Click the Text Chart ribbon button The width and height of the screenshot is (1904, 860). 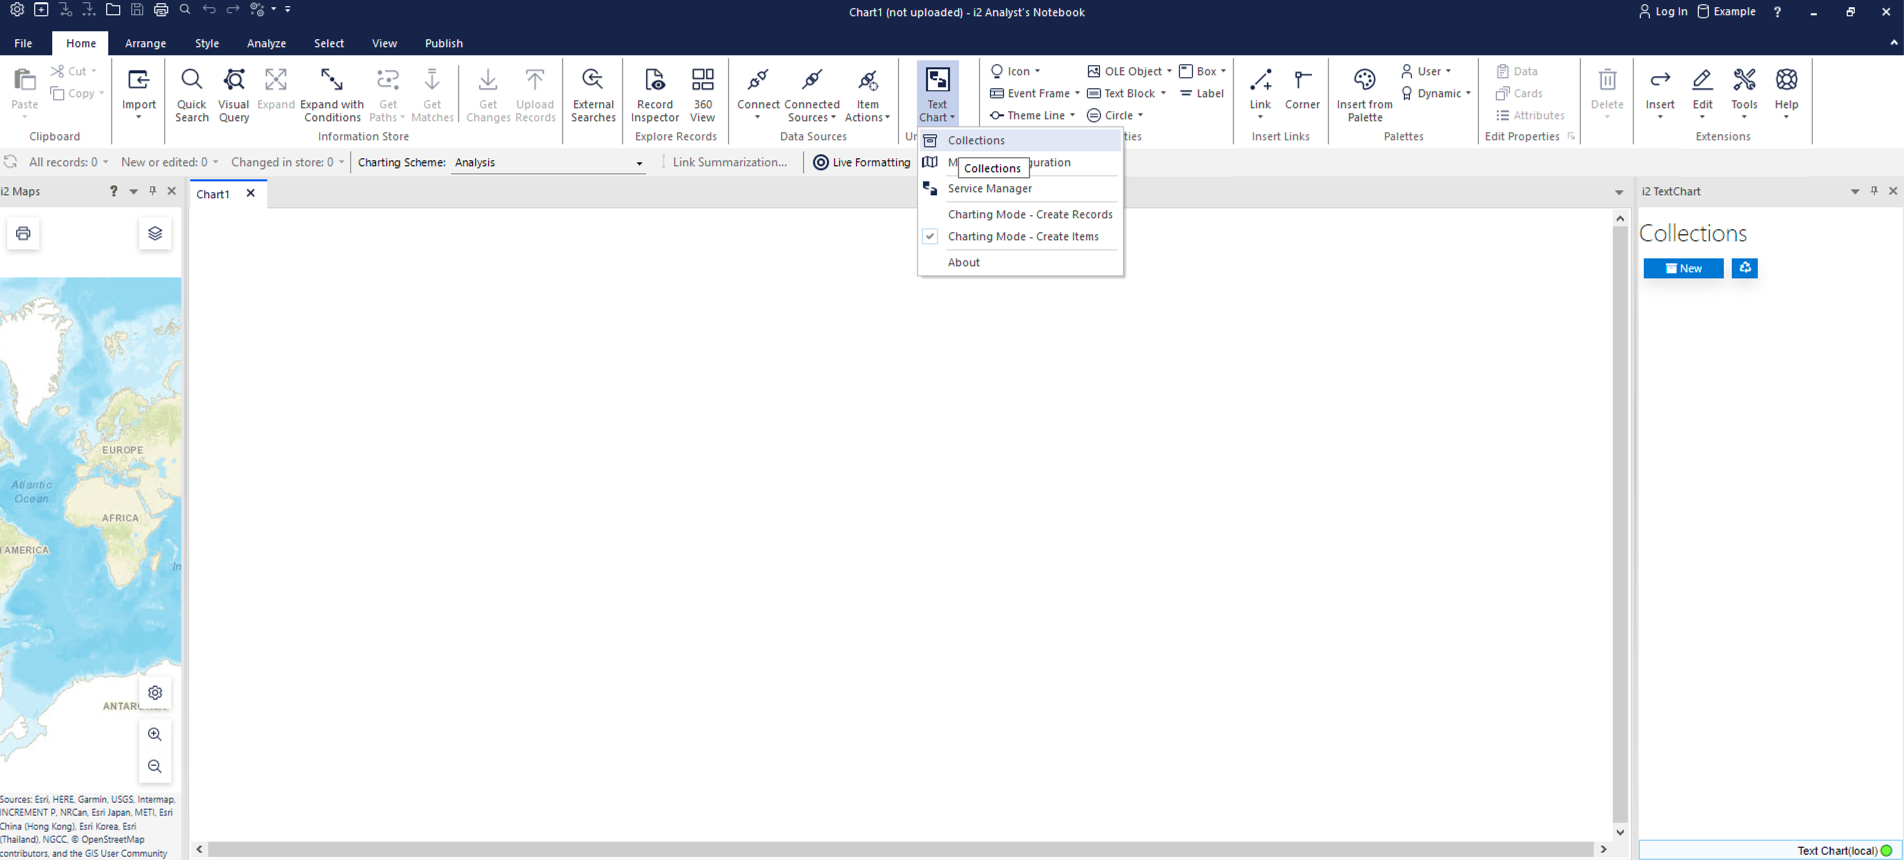(937, 93)
